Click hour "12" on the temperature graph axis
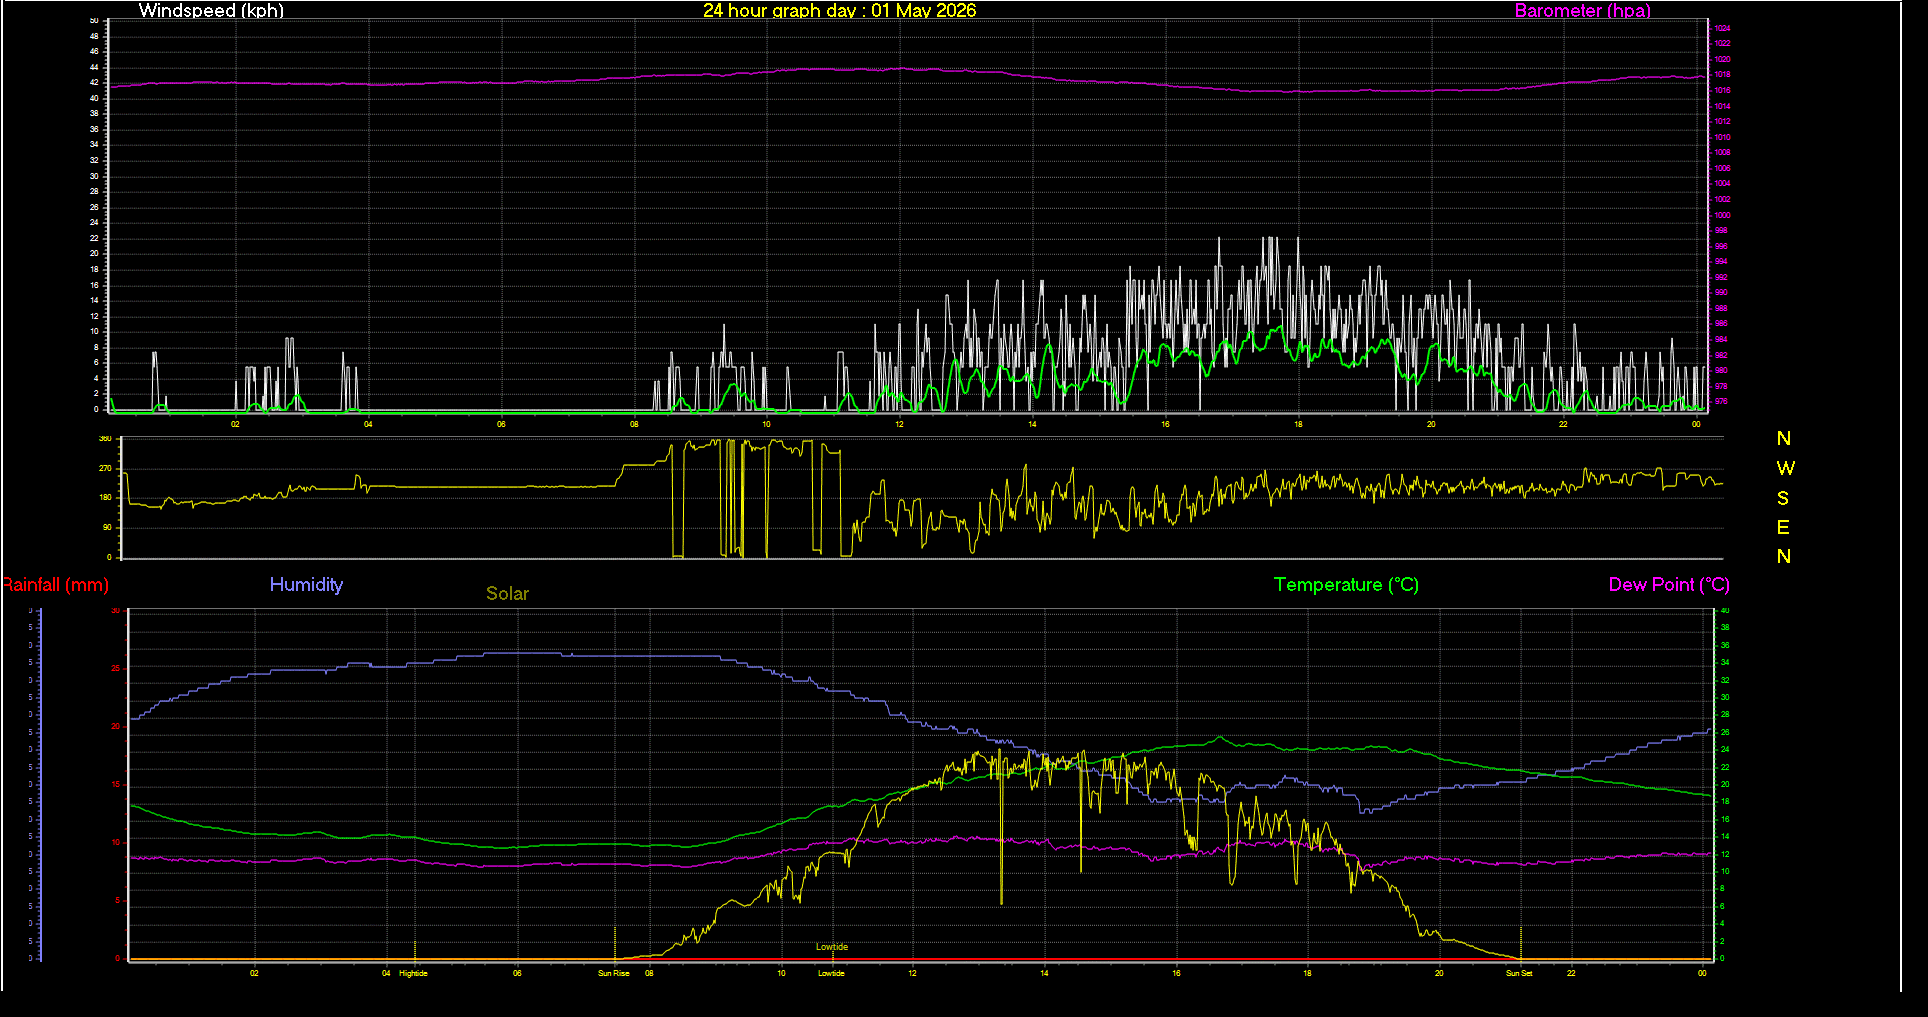1928x1017 pixels. coord(912,973)
